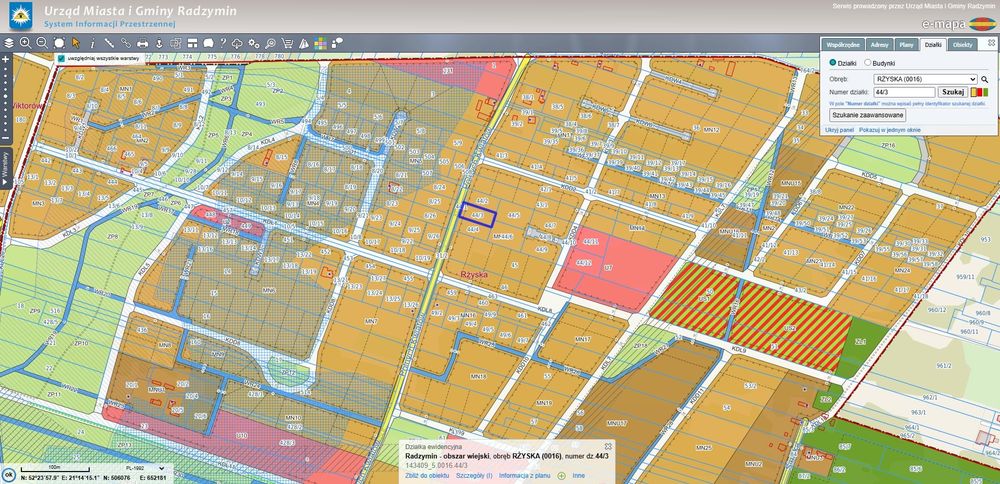Switch to the Plany tab

[x=906, y=45]
